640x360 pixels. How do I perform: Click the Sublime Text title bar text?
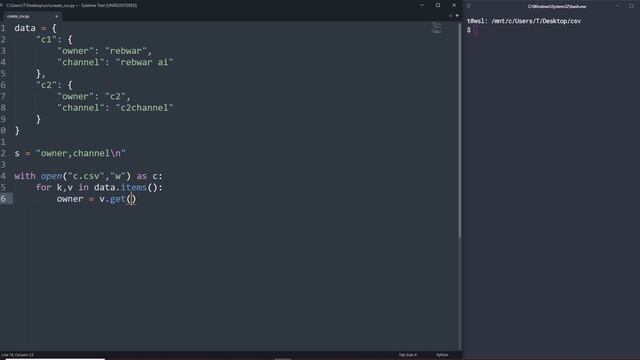click(71, 5)
